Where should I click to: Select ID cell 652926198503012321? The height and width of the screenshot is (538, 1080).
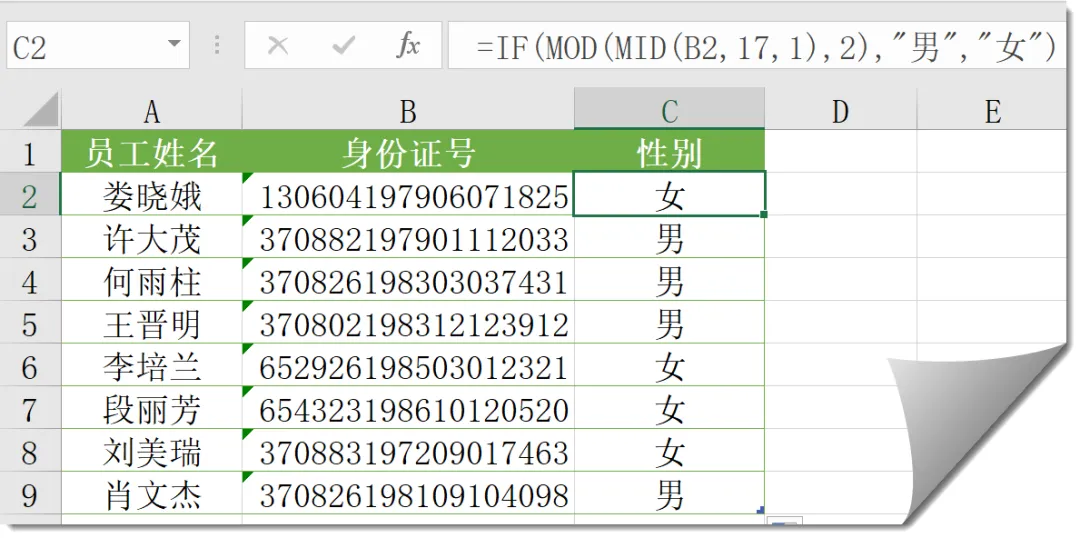click(x=408, y=365)
